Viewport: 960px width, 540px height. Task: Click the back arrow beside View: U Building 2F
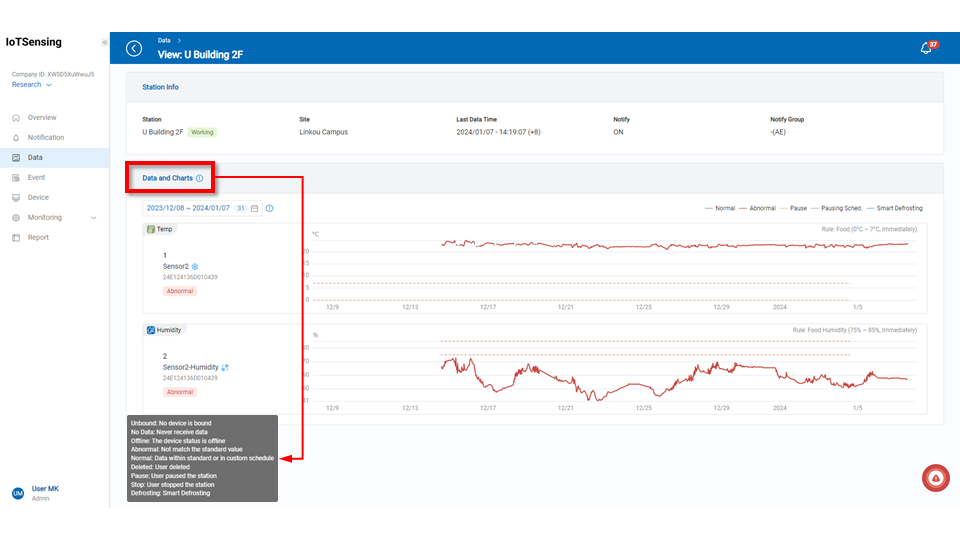(134, 48)
